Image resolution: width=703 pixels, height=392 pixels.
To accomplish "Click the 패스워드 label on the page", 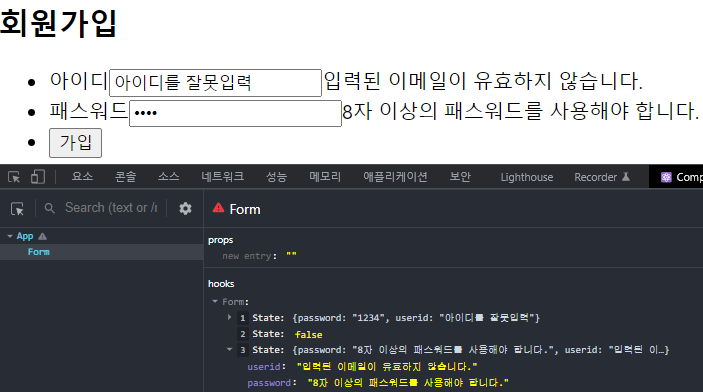I will point(89,111).
